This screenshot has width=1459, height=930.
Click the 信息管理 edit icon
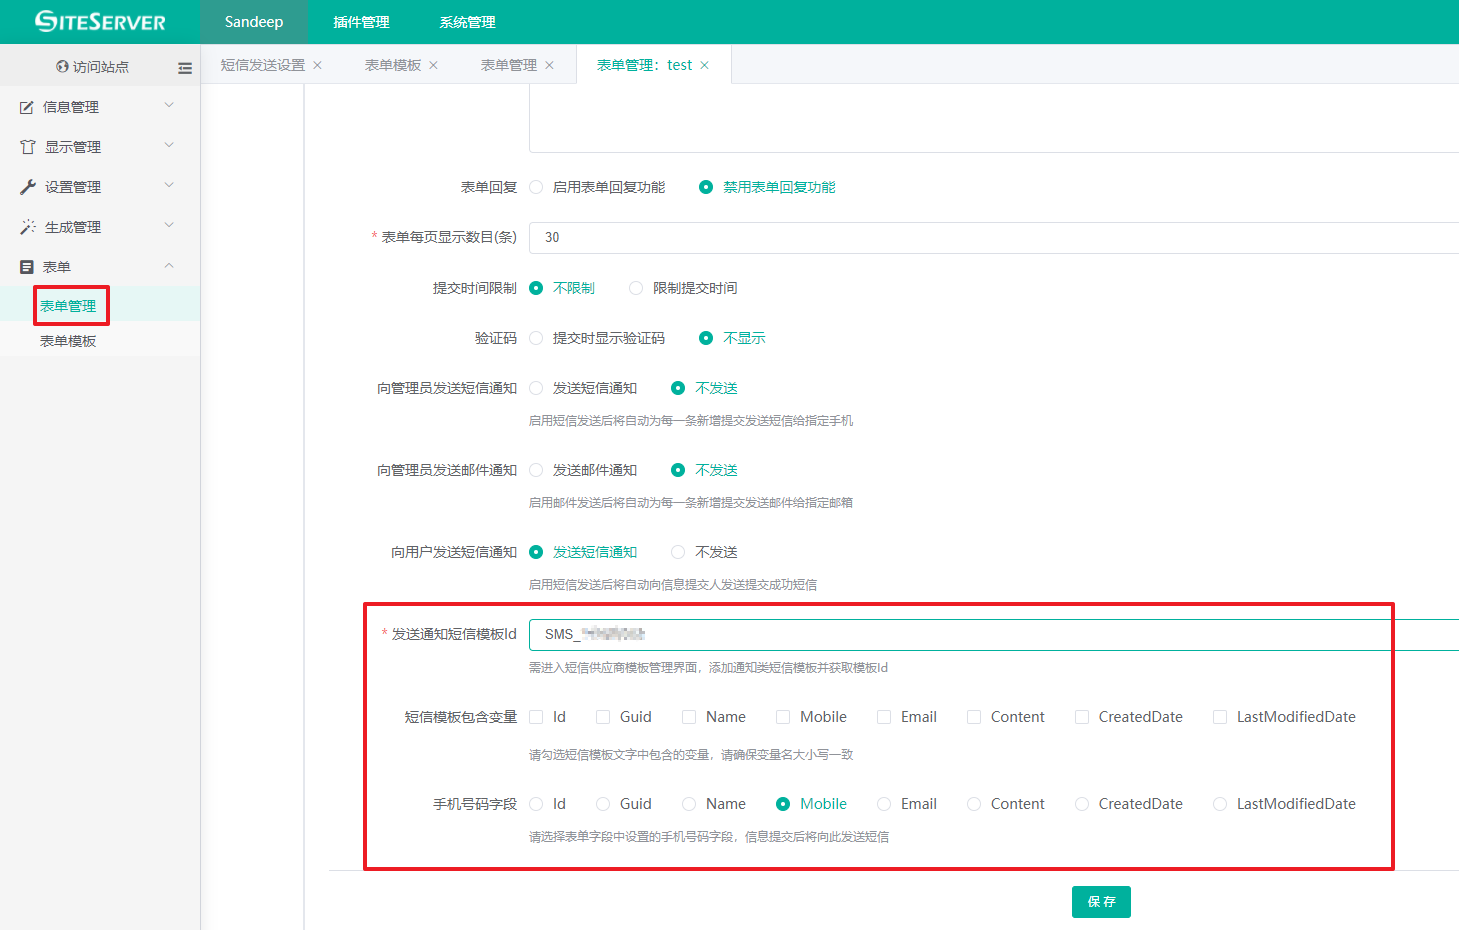click(27, 107)
